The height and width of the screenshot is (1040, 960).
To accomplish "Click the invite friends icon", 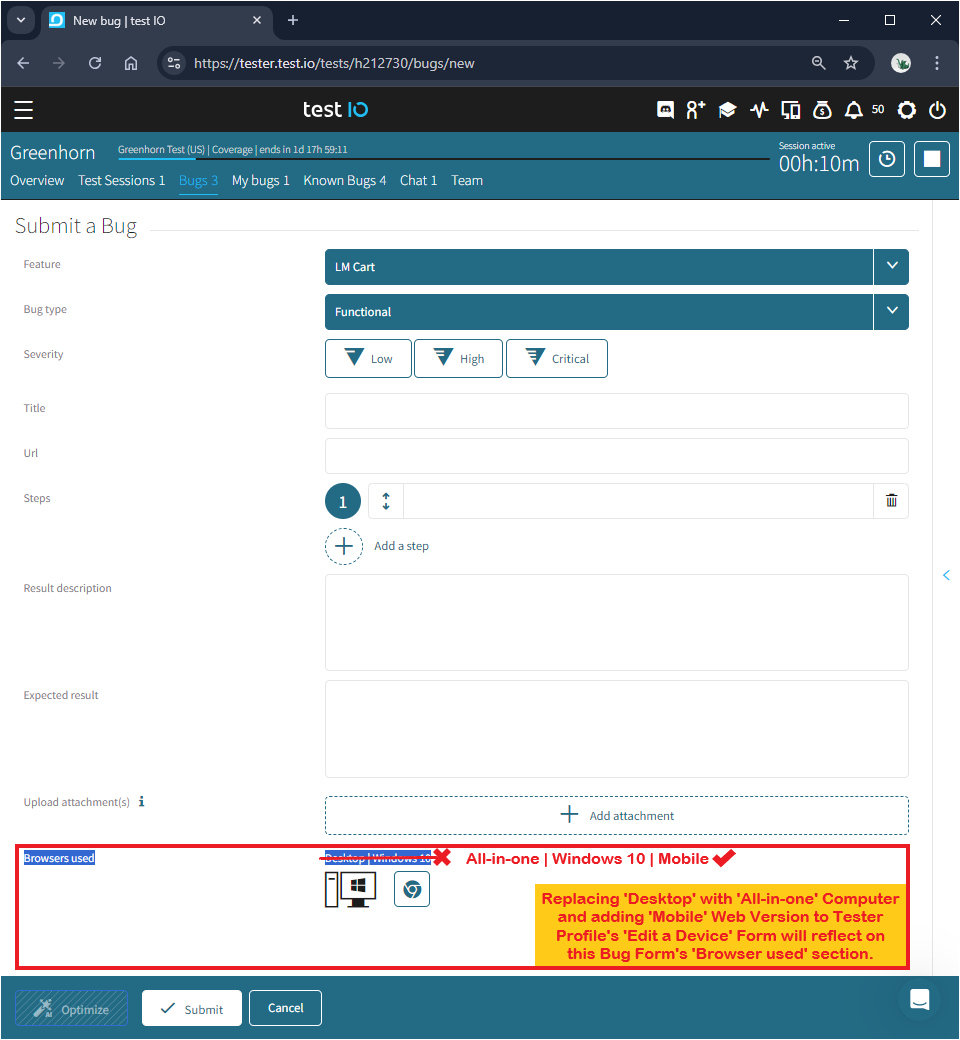I will coord(695,109).
